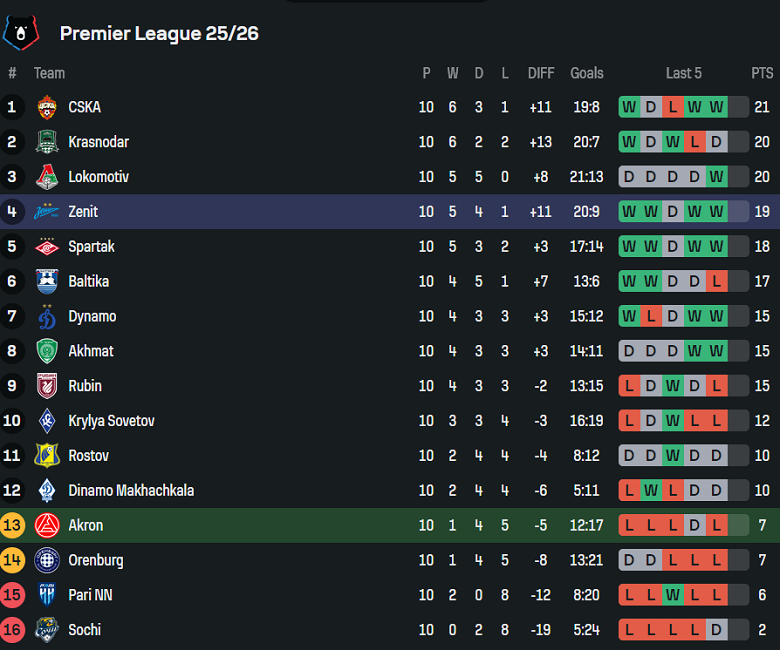
Task: Open the Spartak crest icon
Action: [47, 246]
